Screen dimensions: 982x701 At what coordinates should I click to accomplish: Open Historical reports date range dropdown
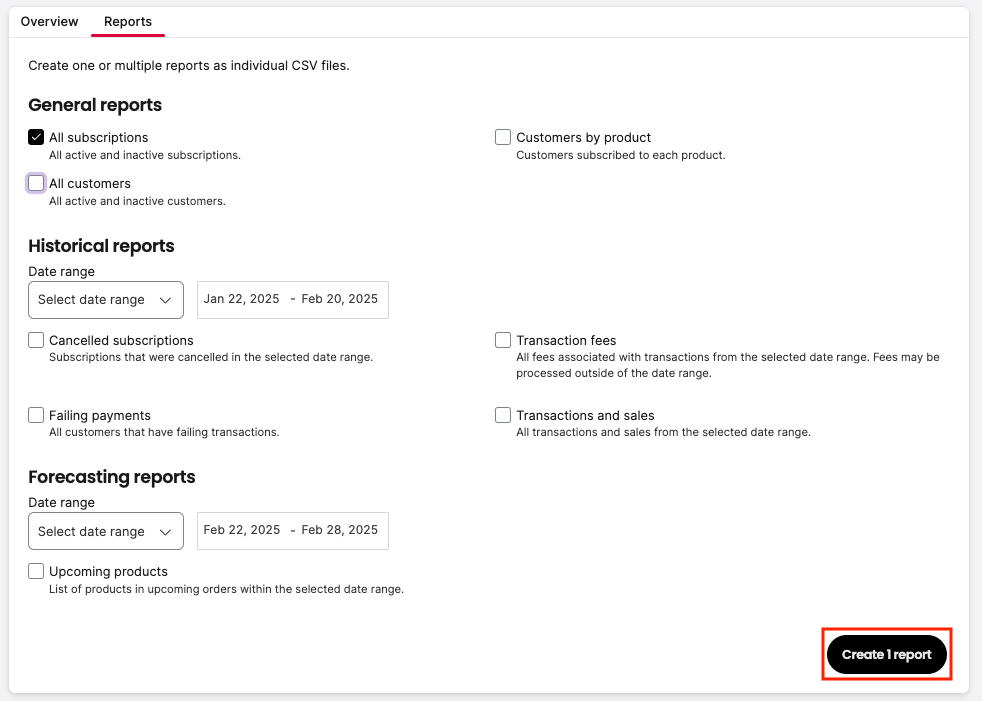point(106,300)
